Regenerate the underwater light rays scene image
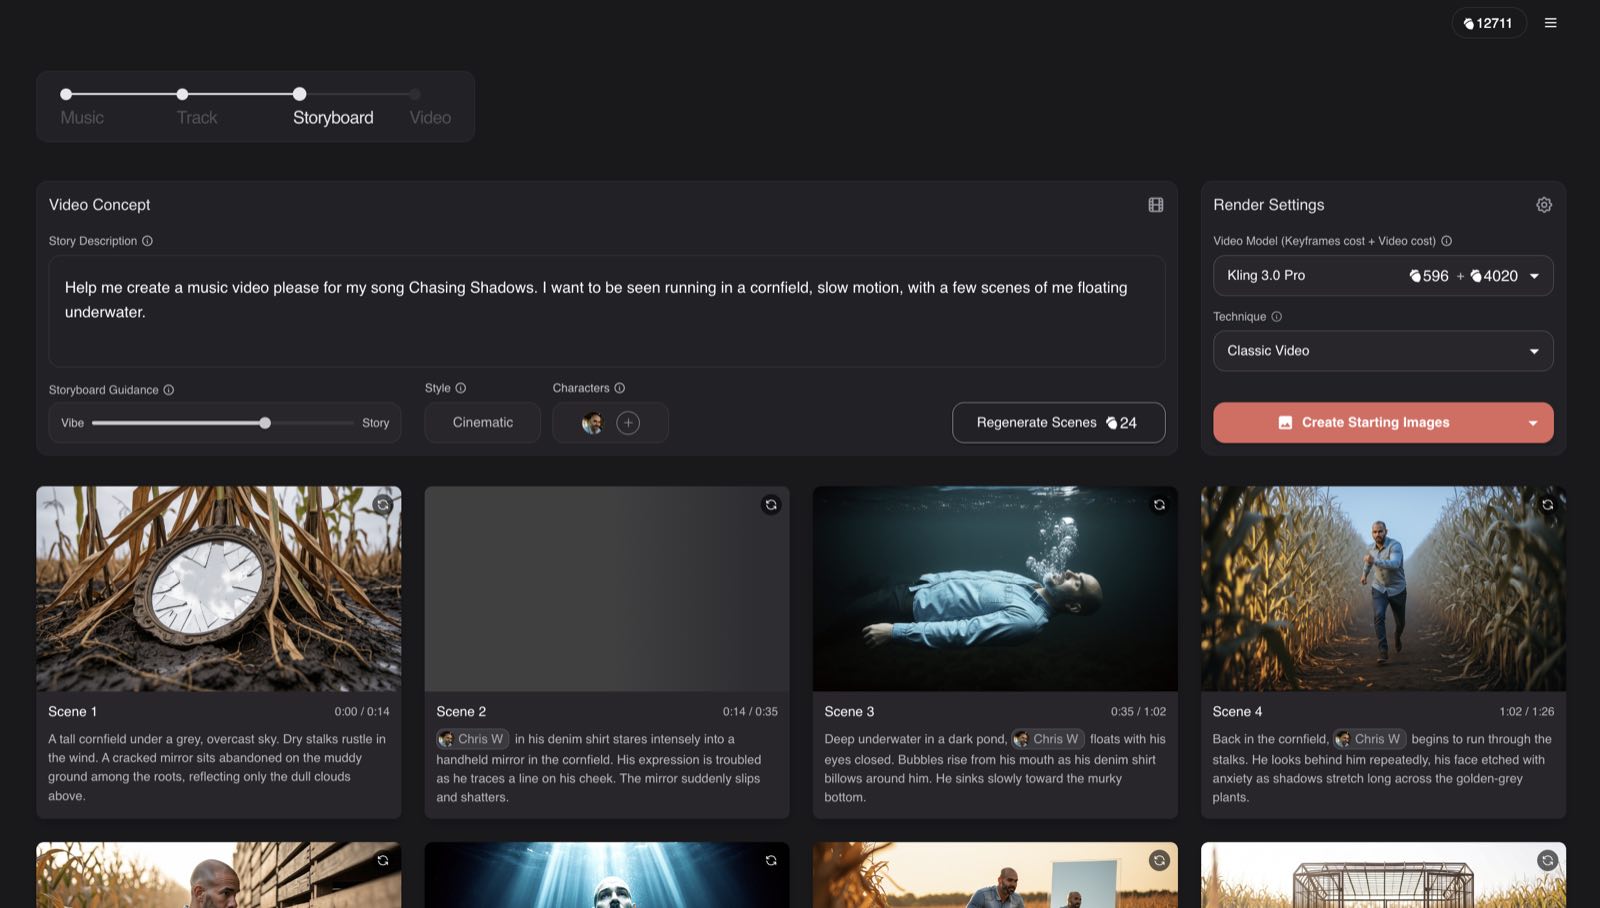 pyautogui.click(x=771, y=860)
